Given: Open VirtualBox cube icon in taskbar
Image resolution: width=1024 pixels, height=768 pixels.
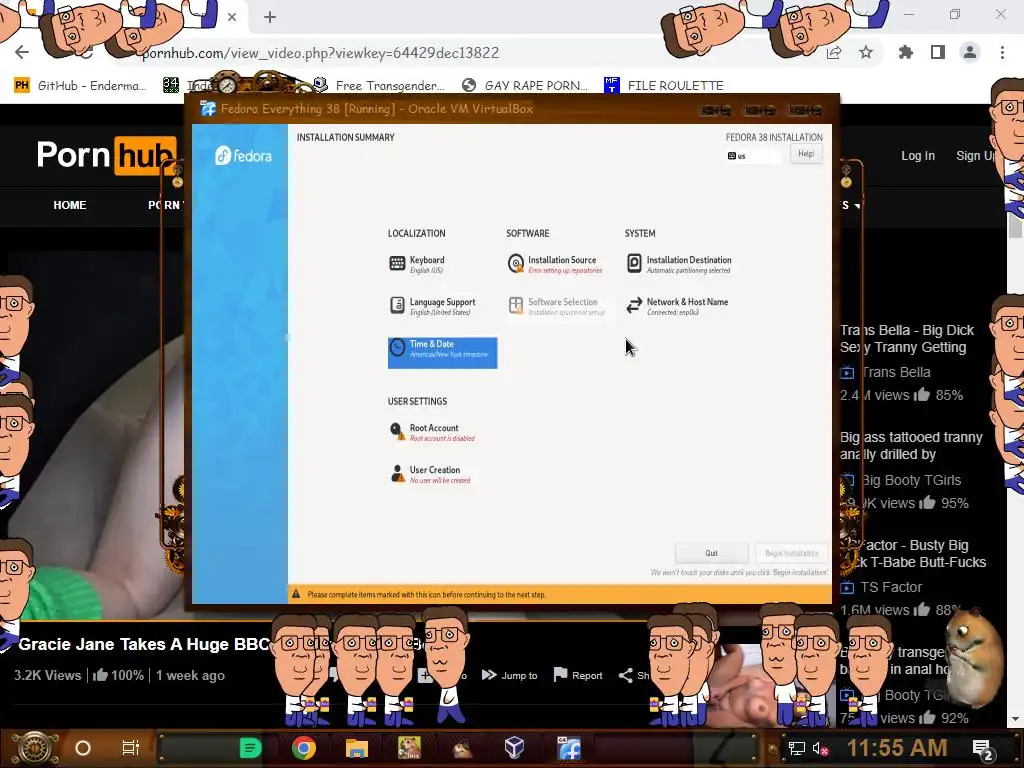Looking at the screenshot, I should [515, 747].
